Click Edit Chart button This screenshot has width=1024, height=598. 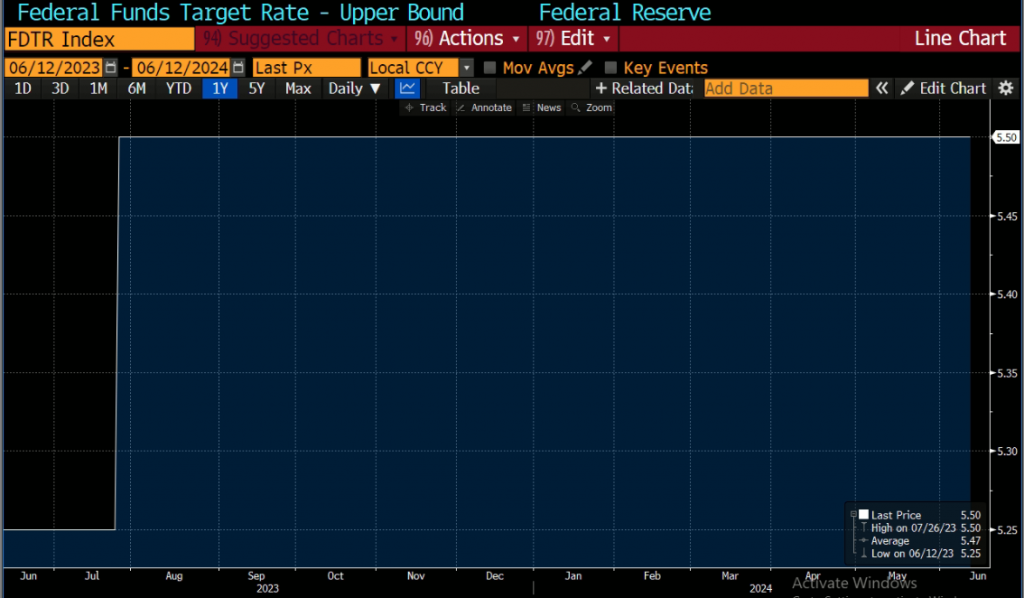(x=943, y=88)
